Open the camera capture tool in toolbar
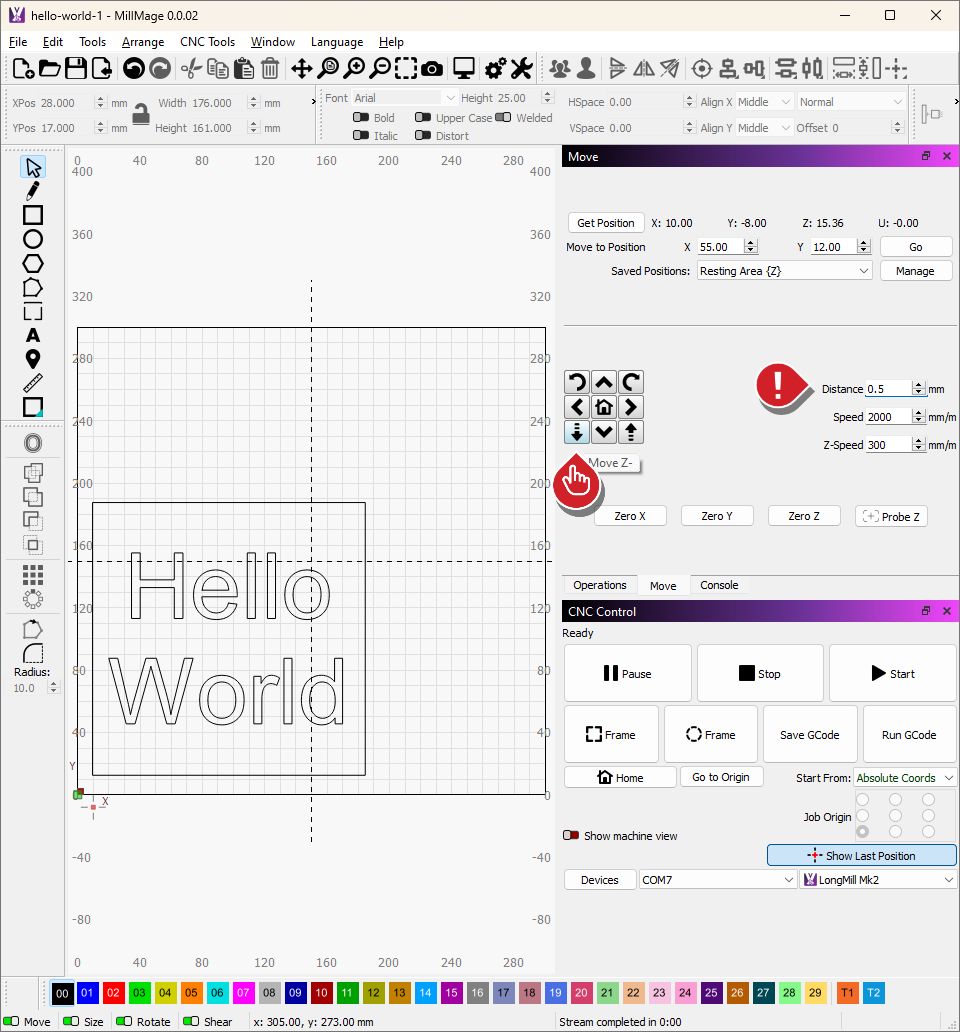960x1032 pixels. [x=432, y=68]
